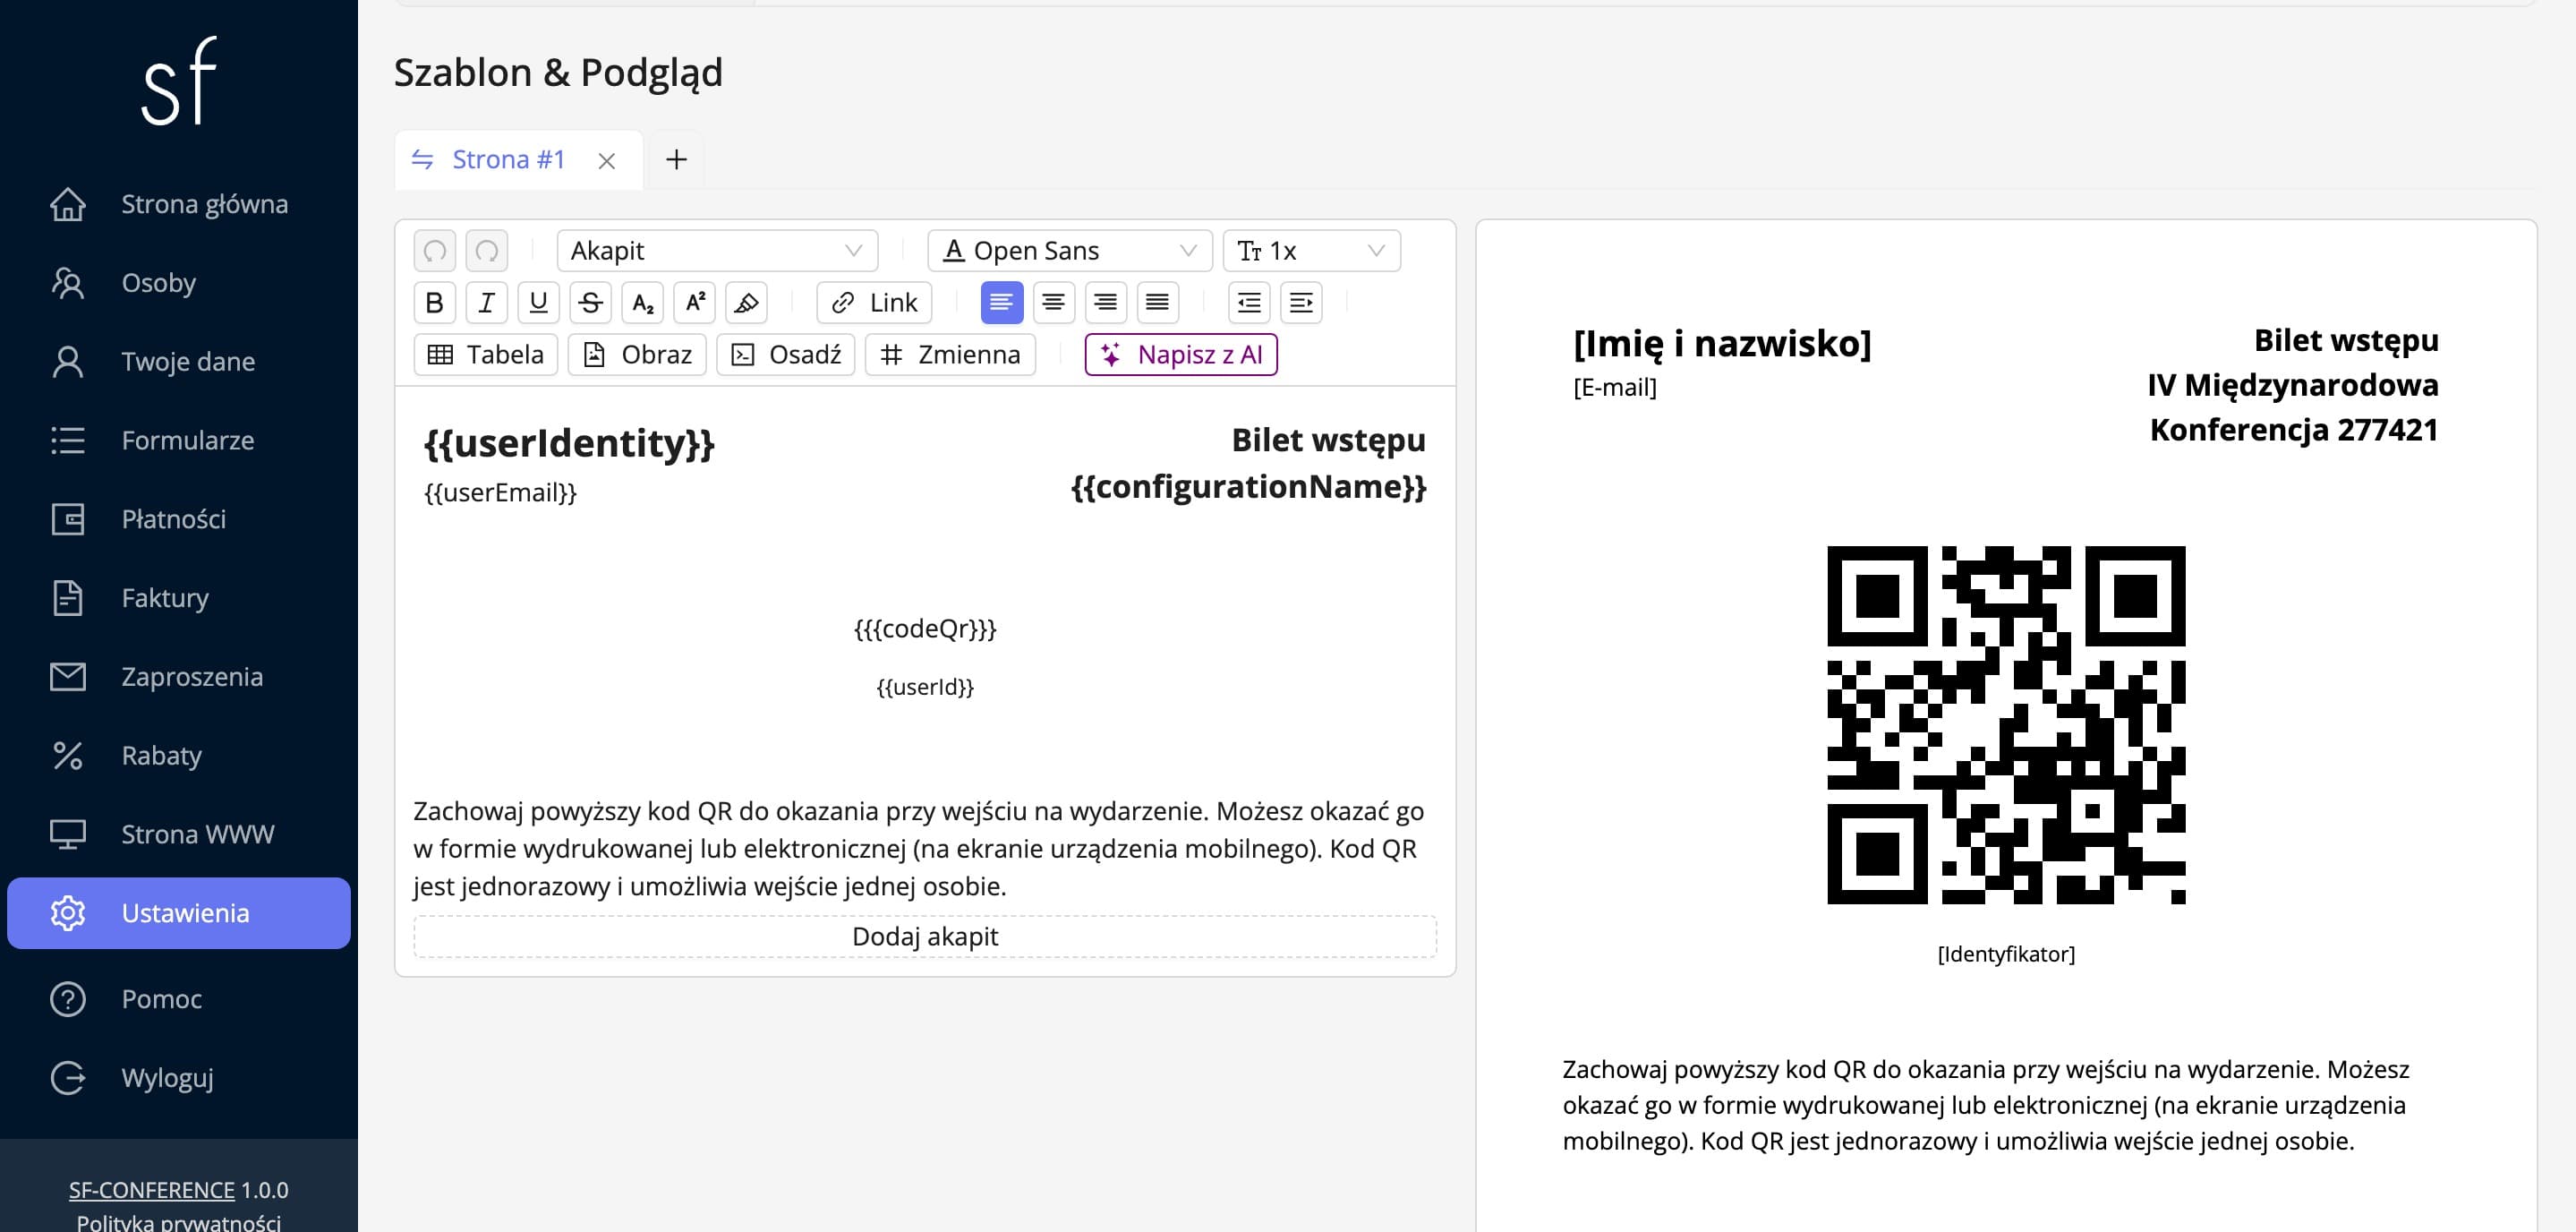
Task: Open the 1x text size dropdown
Action: pos(1312,250)
